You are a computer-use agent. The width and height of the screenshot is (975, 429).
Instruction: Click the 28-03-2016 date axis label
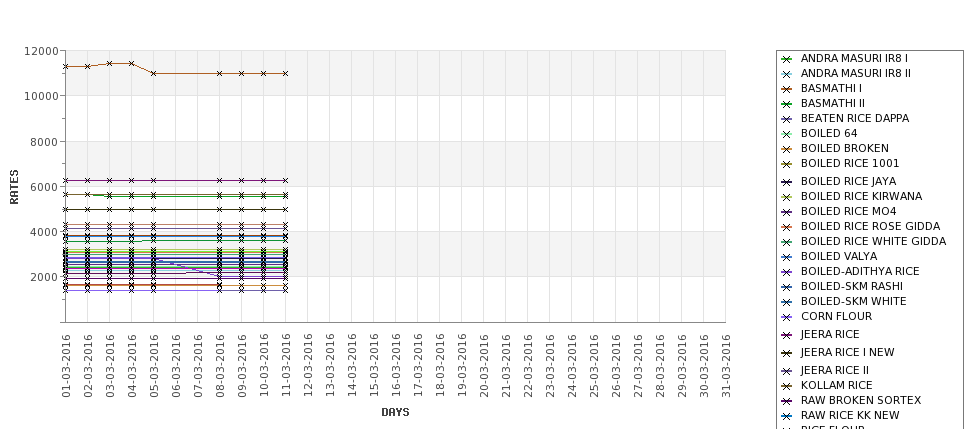660,366
